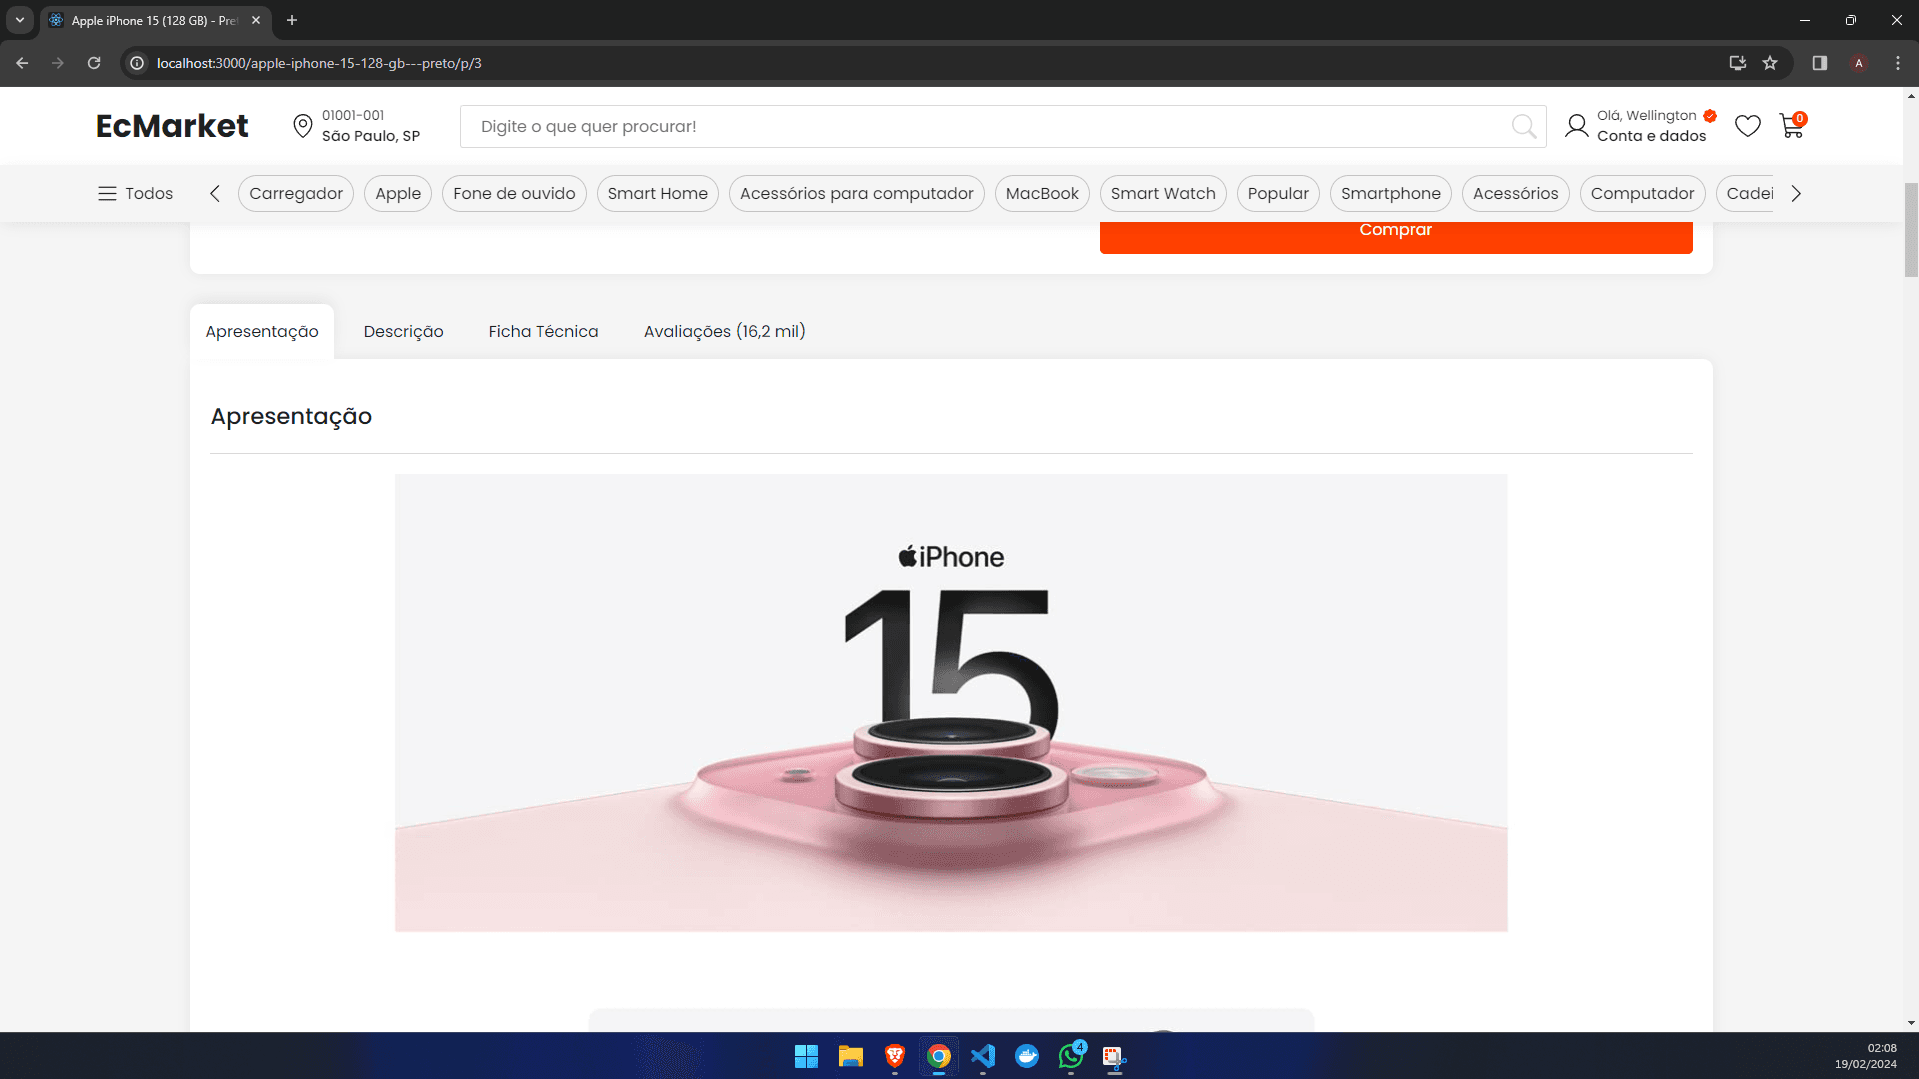This screenshot has width=1919, height=1079.
Task: Select the Acessórios category chip
Action: click(1516, 193)
